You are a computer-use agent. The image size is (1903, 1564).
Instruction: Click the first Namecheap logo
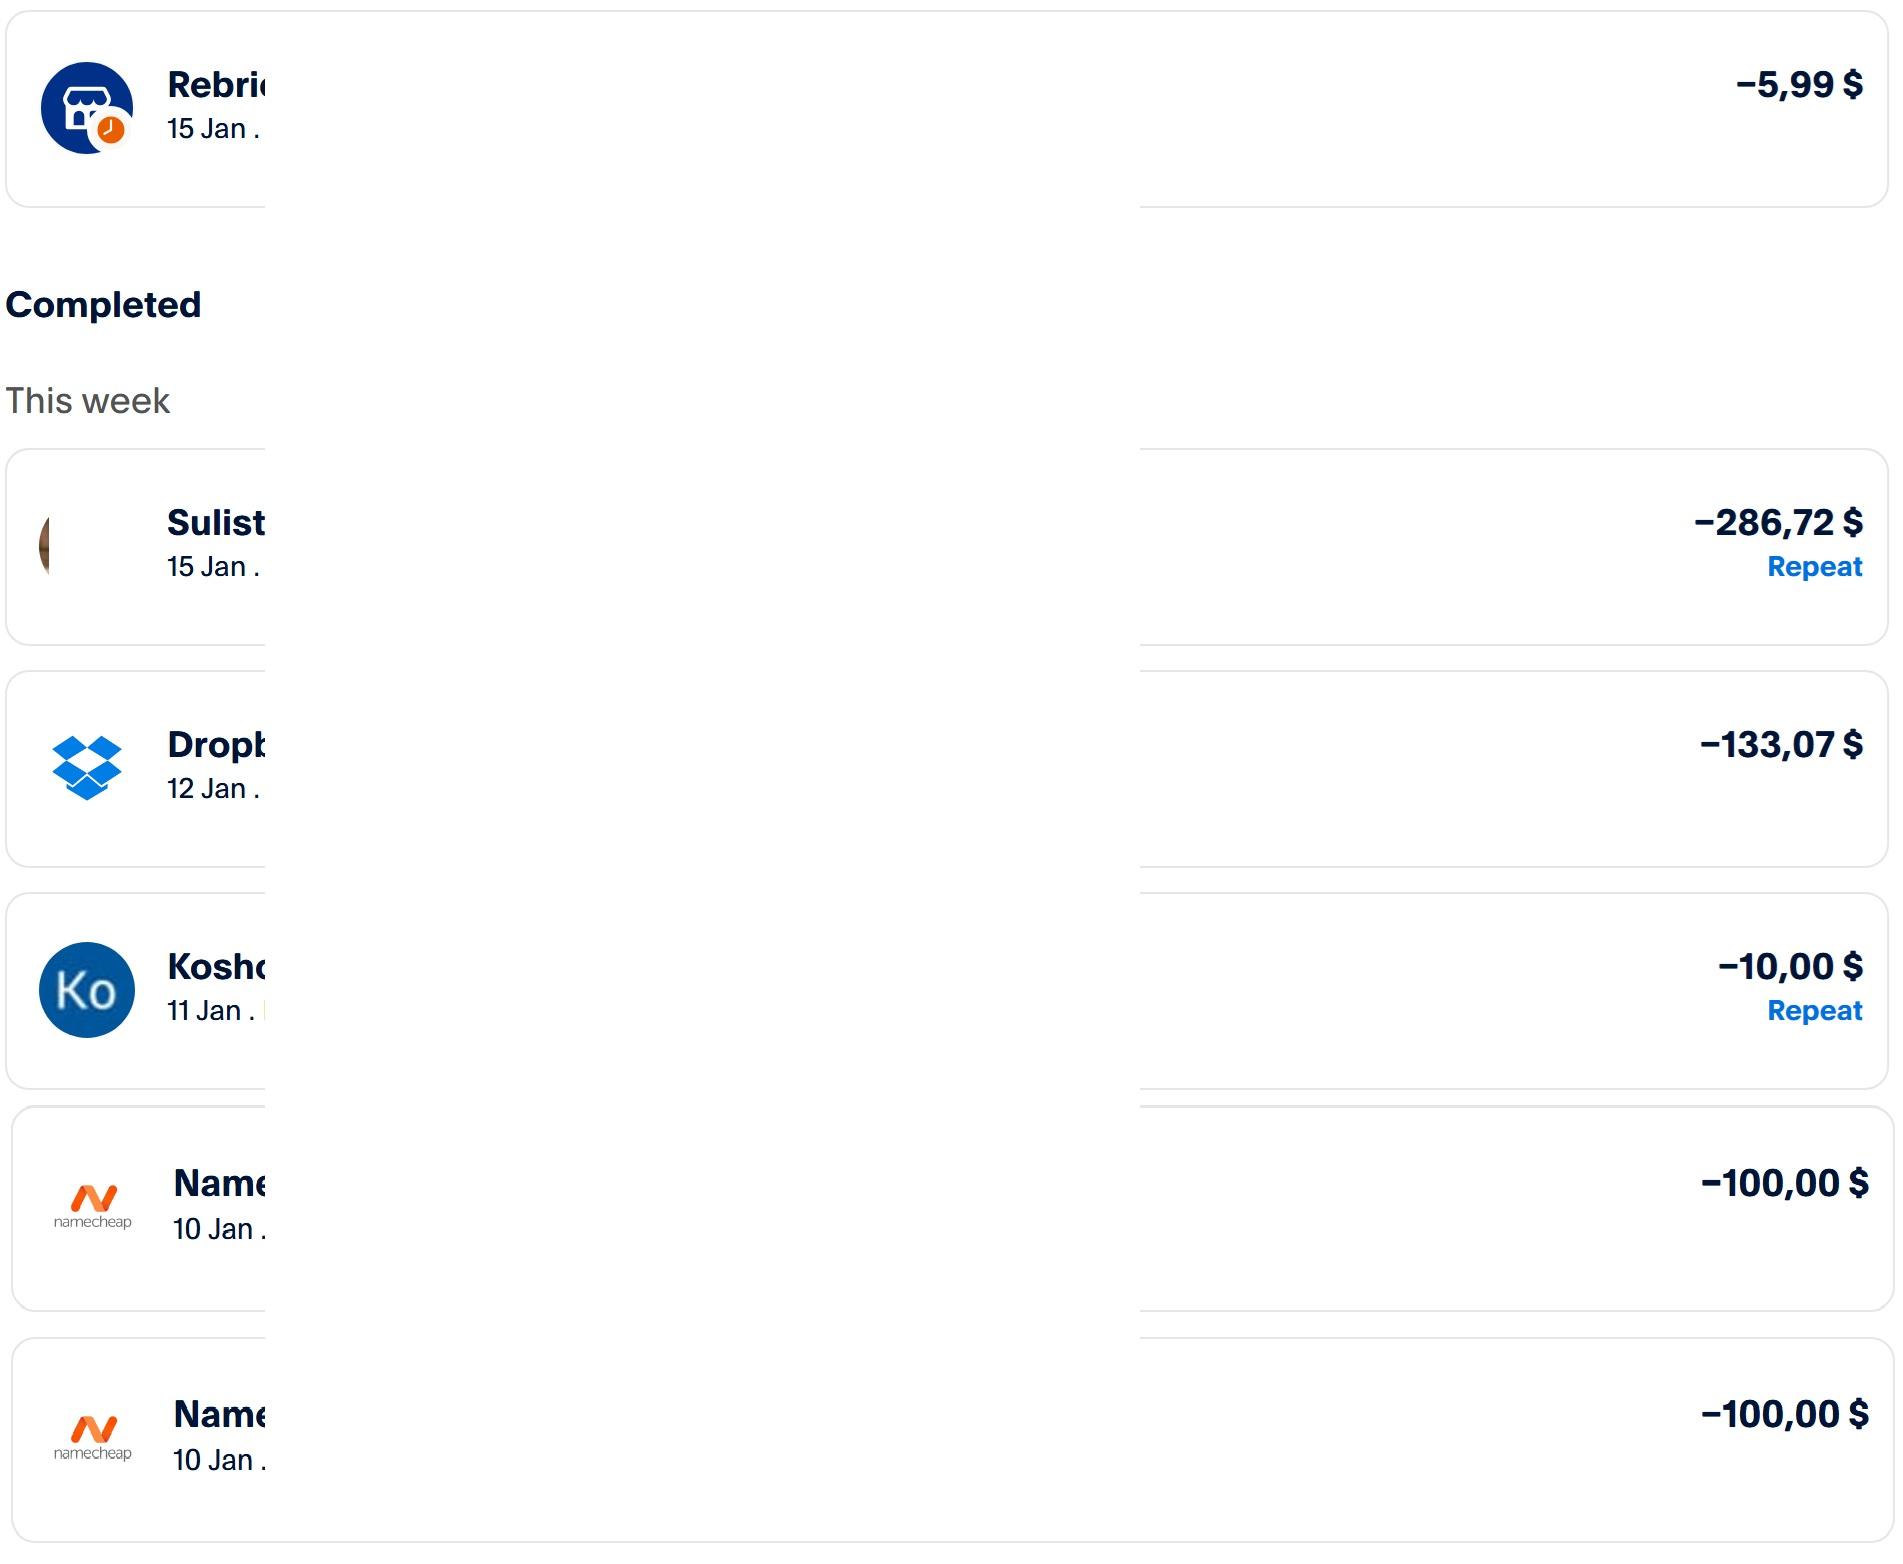(93, 1206)
